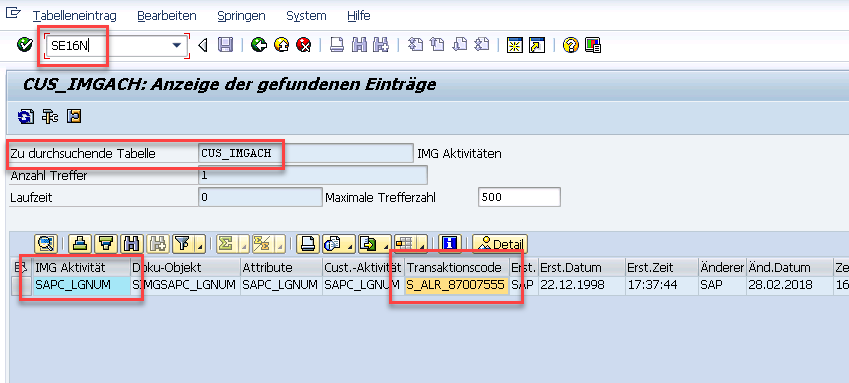Click the Attribute column header
The width and height of the screenshot is (849, 383).
pyautogui.click(x=281, y=267)
